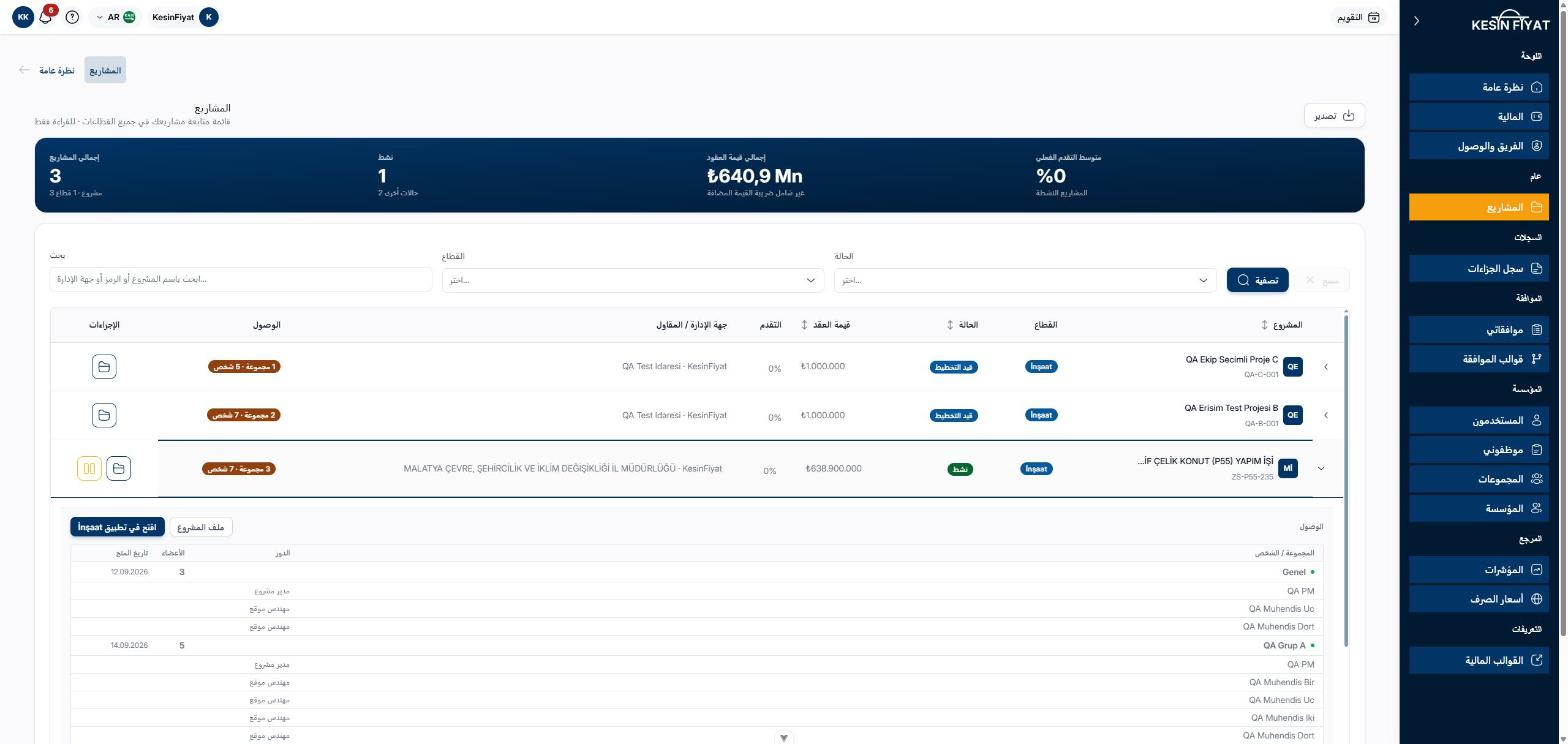Click the back arrow next to نظرة عامة breadcrumb

pyautogui.click(x=24, y=70)
